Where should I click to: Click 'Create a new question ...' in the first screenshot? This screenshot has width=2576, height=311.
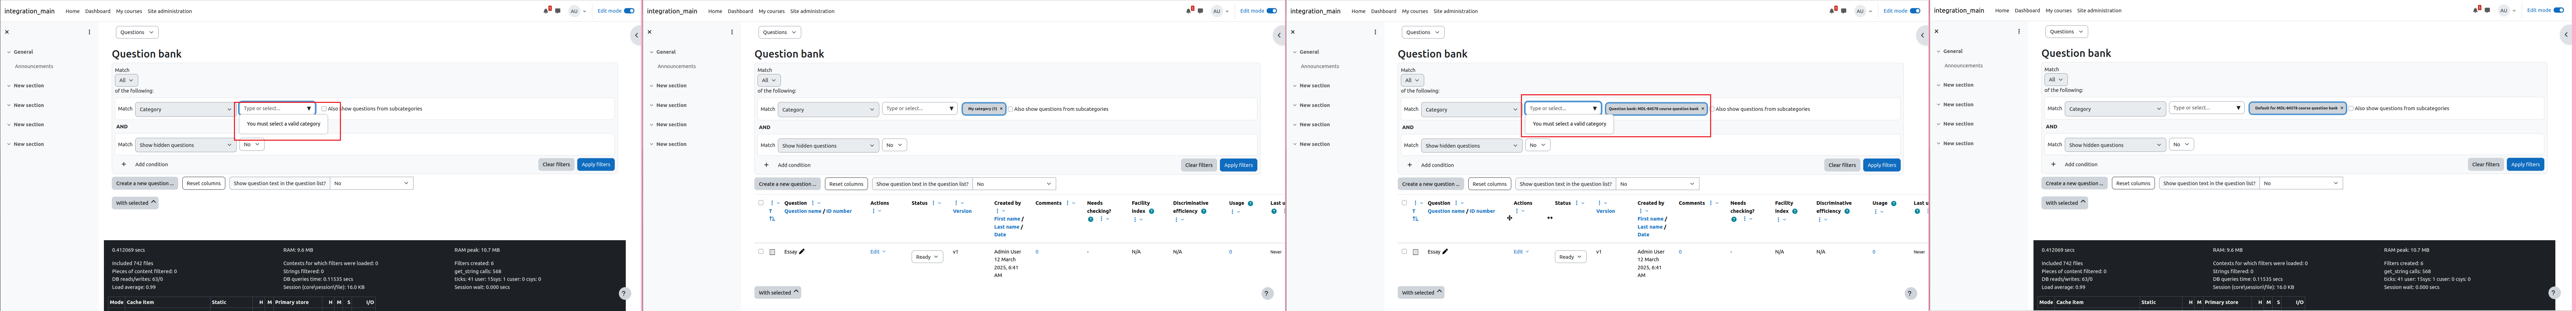[x=145, y=183]
